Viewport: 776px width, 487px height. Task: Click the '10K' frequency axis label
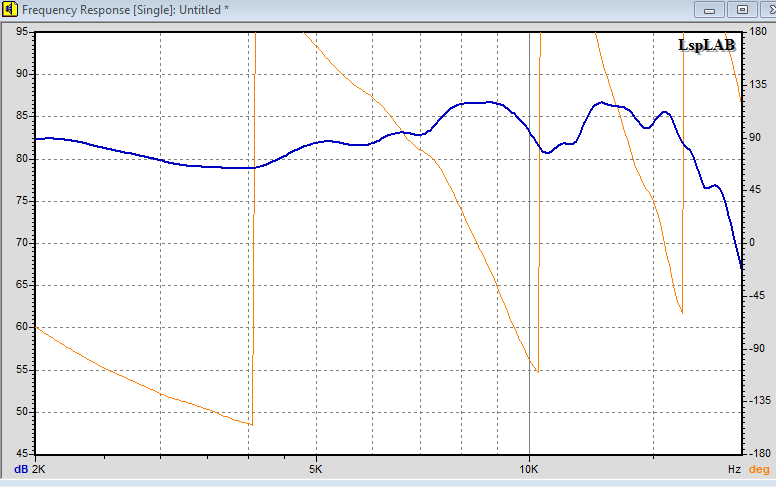tap(529, 469)
